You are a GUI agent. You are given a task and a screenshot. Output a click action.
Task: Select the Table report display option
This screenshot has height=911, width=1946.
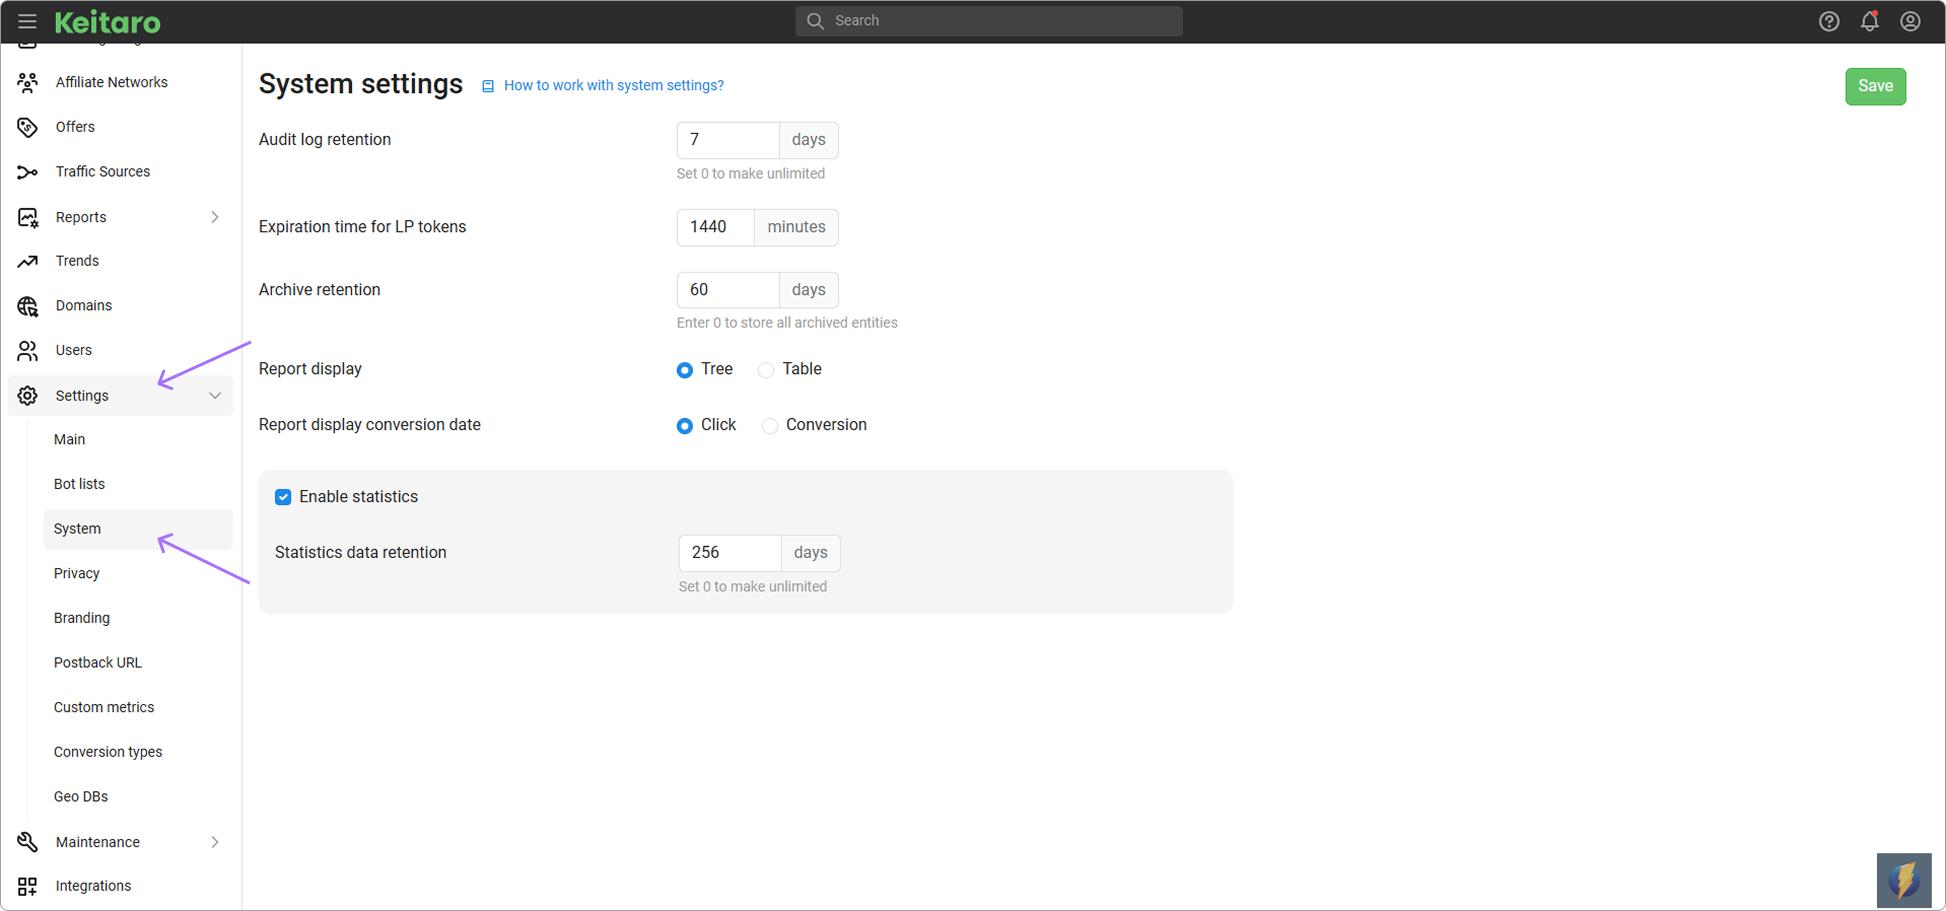(x=765, y=369)
